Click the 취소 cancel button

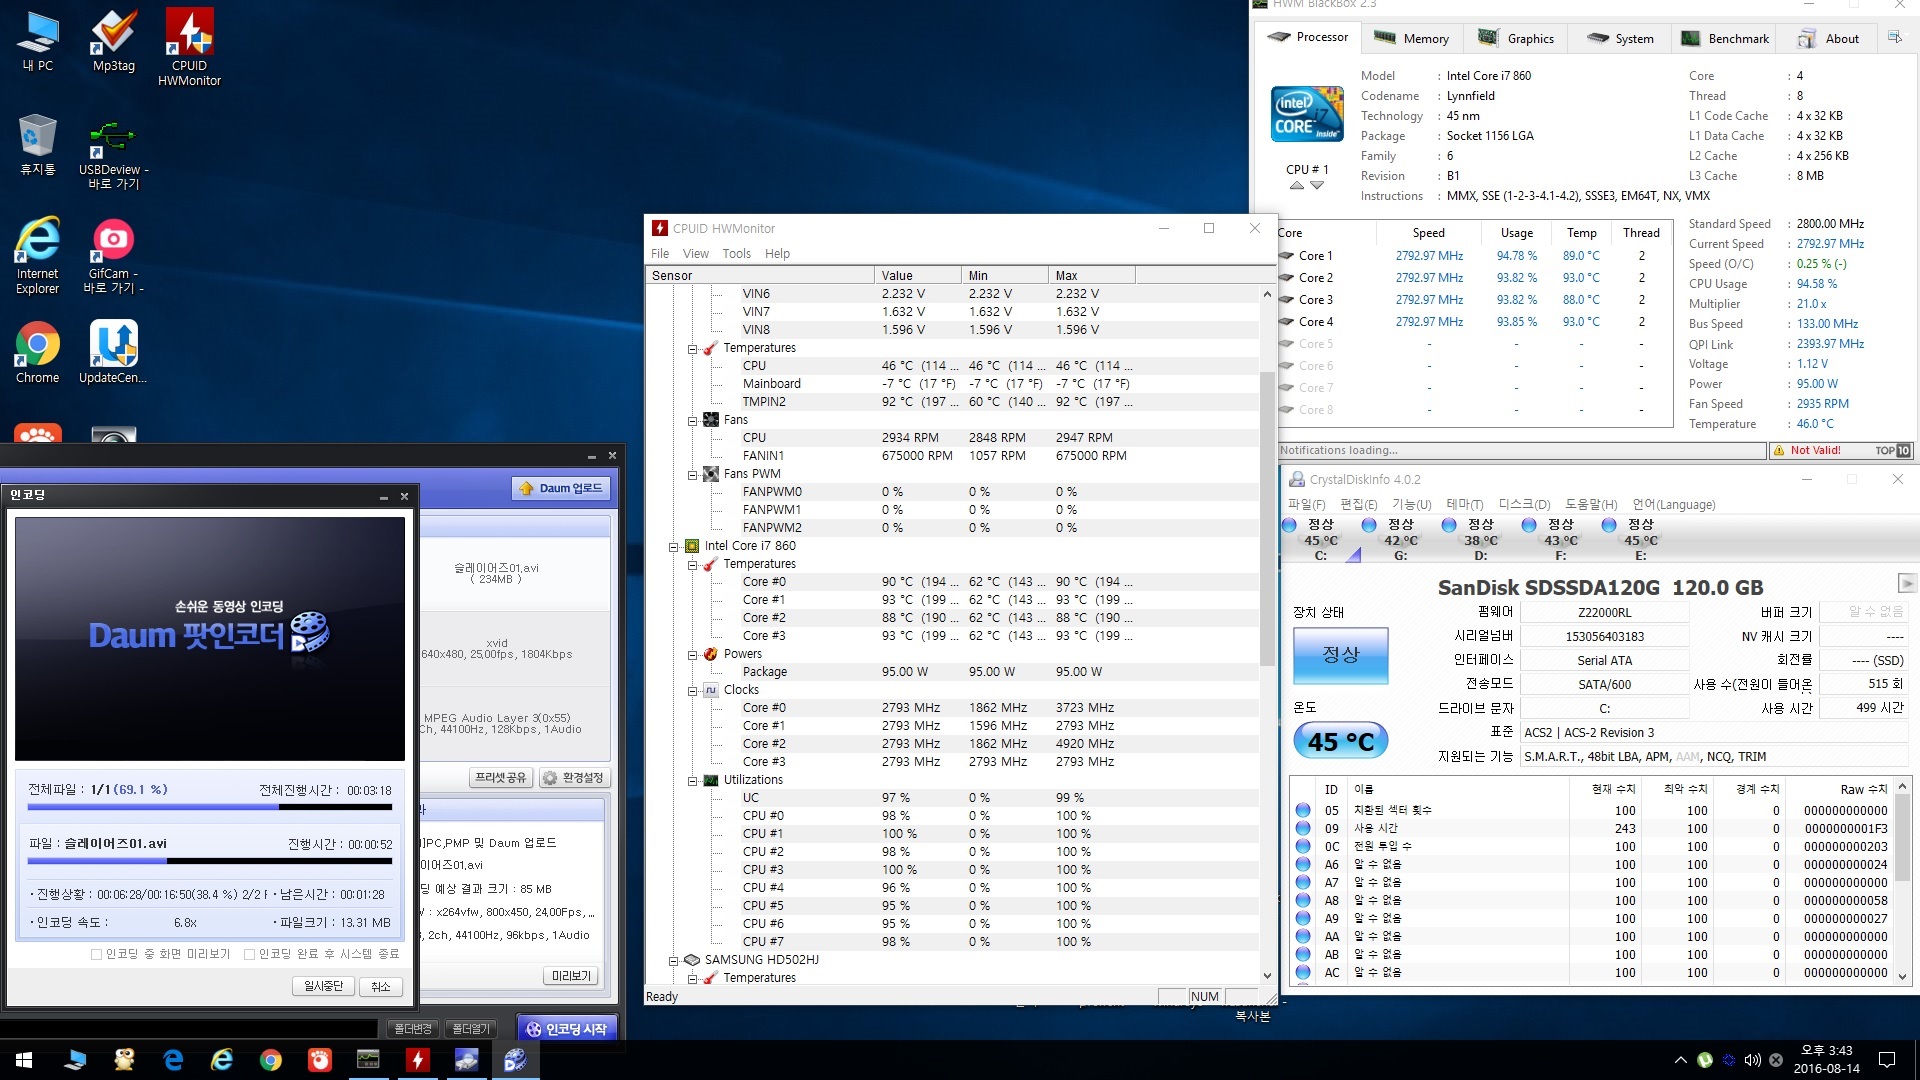(381, 987)
